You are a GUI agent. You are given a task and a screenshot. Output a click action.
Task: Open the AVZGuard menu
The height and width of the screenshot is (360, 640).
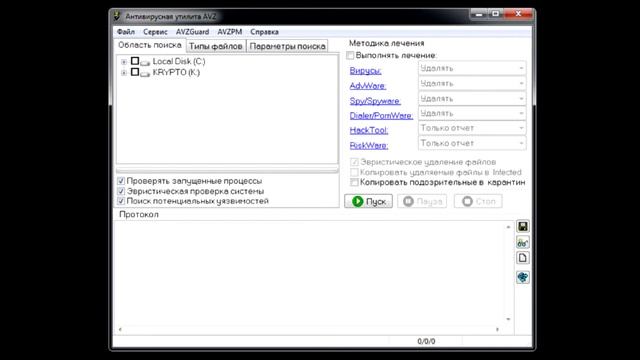(192, 32)
